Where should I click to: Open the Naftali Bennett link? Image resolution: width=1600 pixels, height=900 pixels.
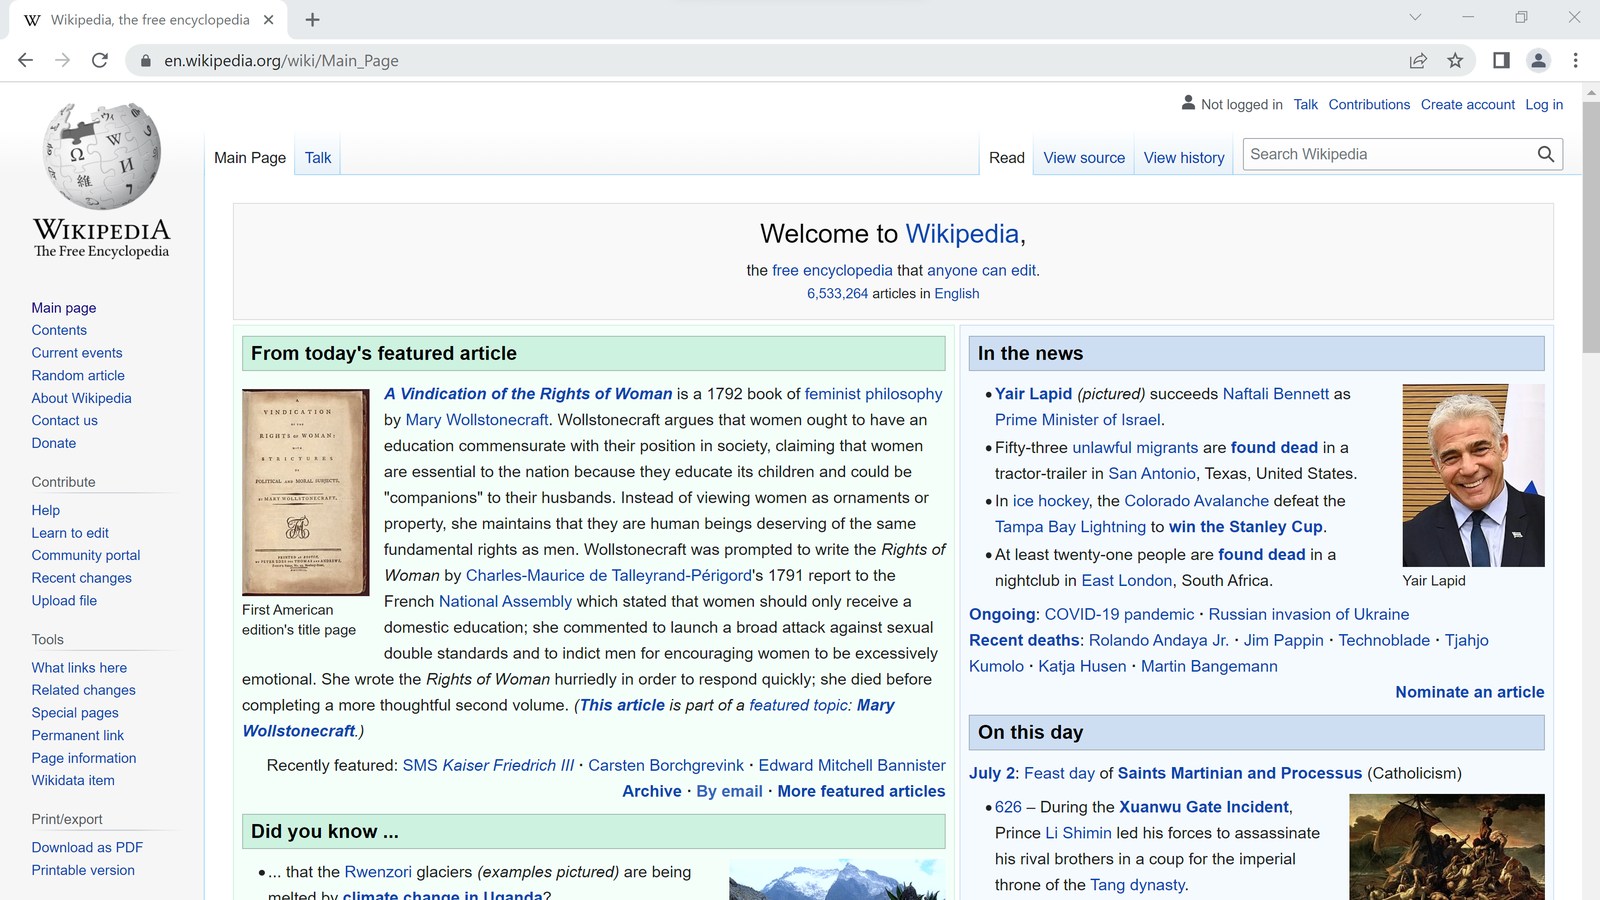pyautogui.click(x=1276, y=394)
